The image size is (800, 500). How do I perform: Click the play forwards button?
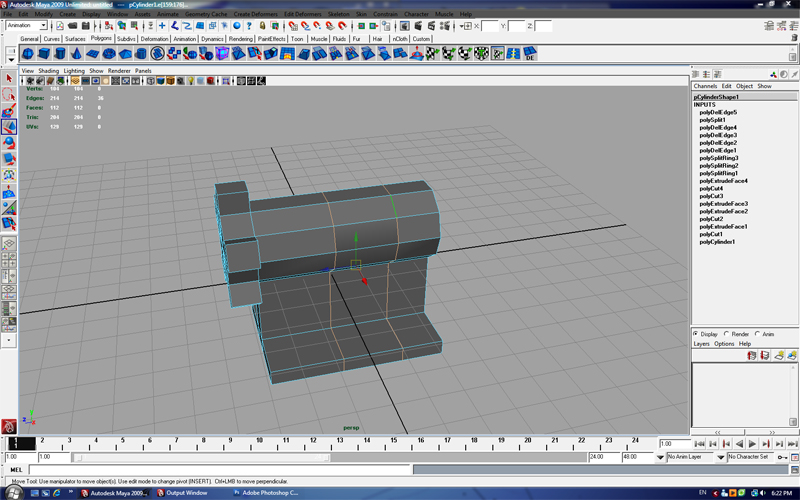tap(752, 443)
